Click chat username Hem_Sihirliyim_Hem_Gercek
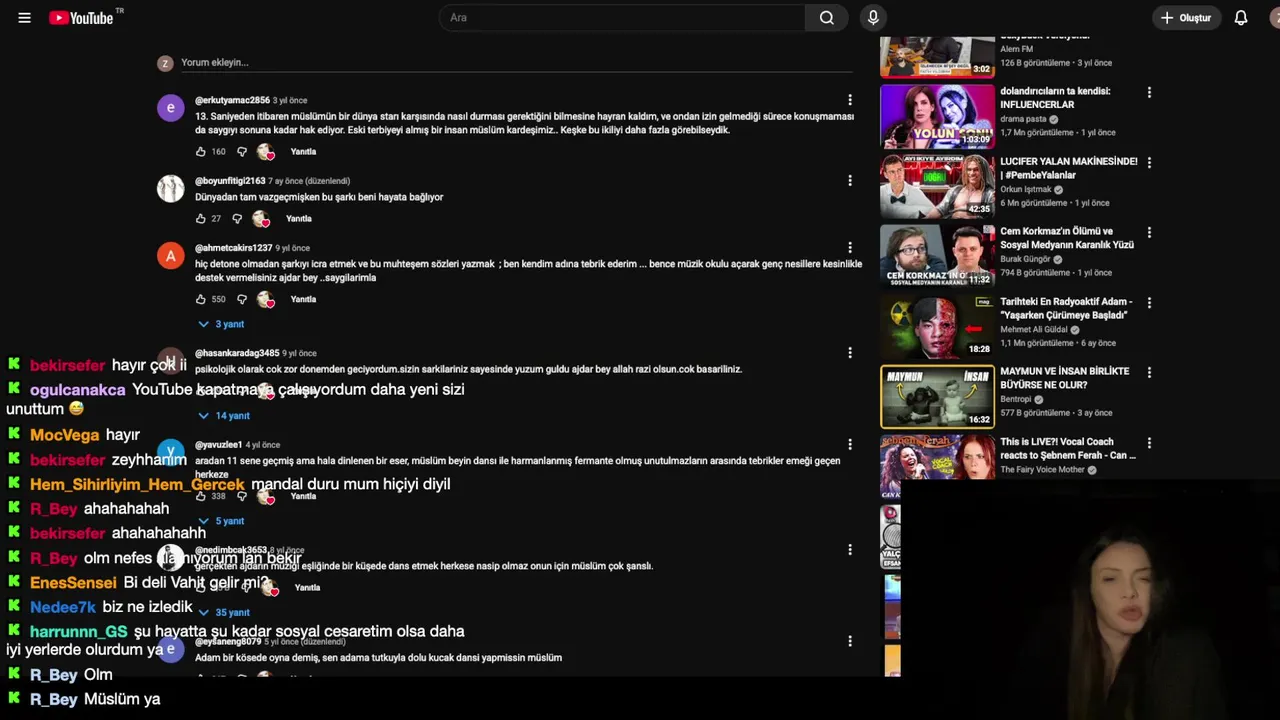This screenshot has width=1280, height=720. (x=137, y=484)
